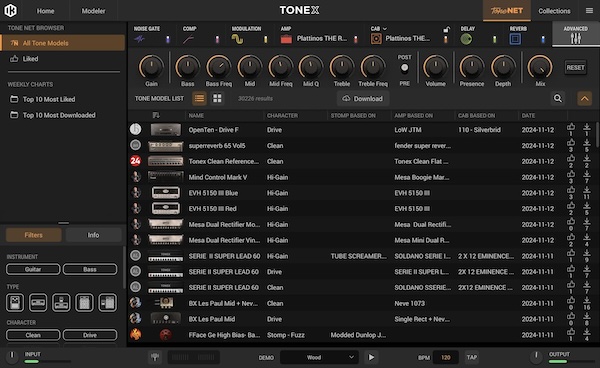Select the fifth Type filter icon
Screen dimensions: 600x368
(108, 303)
